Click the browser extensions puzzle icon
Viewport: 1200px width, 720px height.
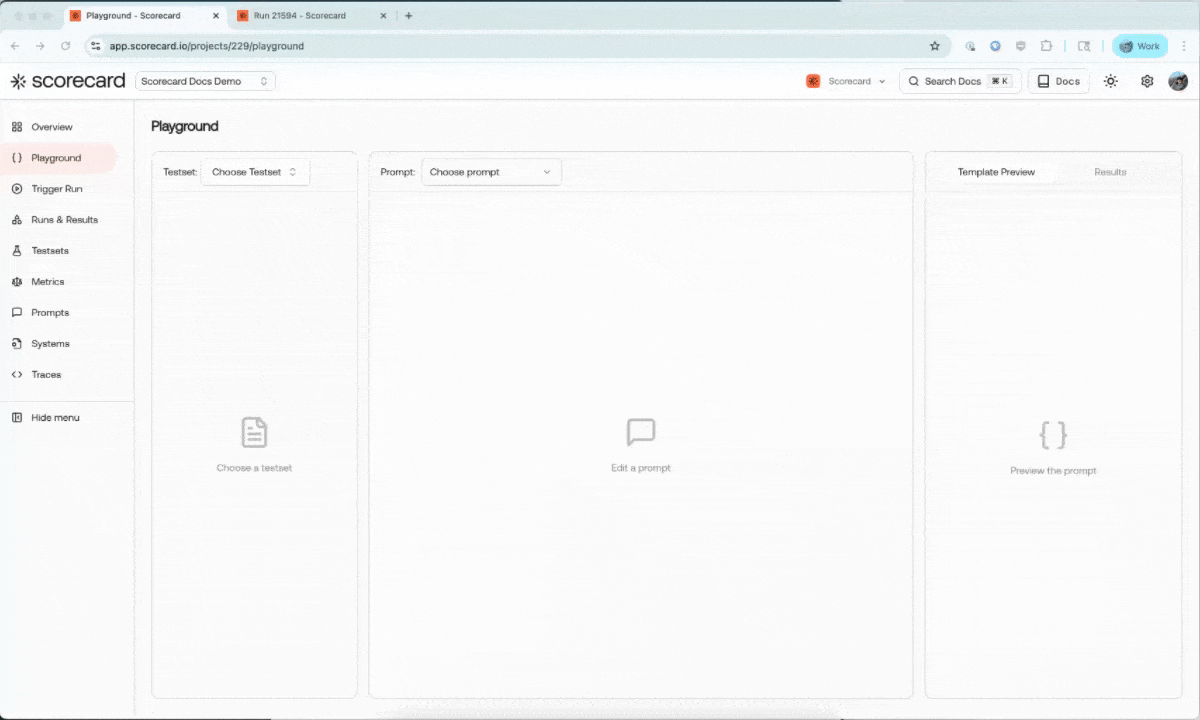pos(1046,46)
